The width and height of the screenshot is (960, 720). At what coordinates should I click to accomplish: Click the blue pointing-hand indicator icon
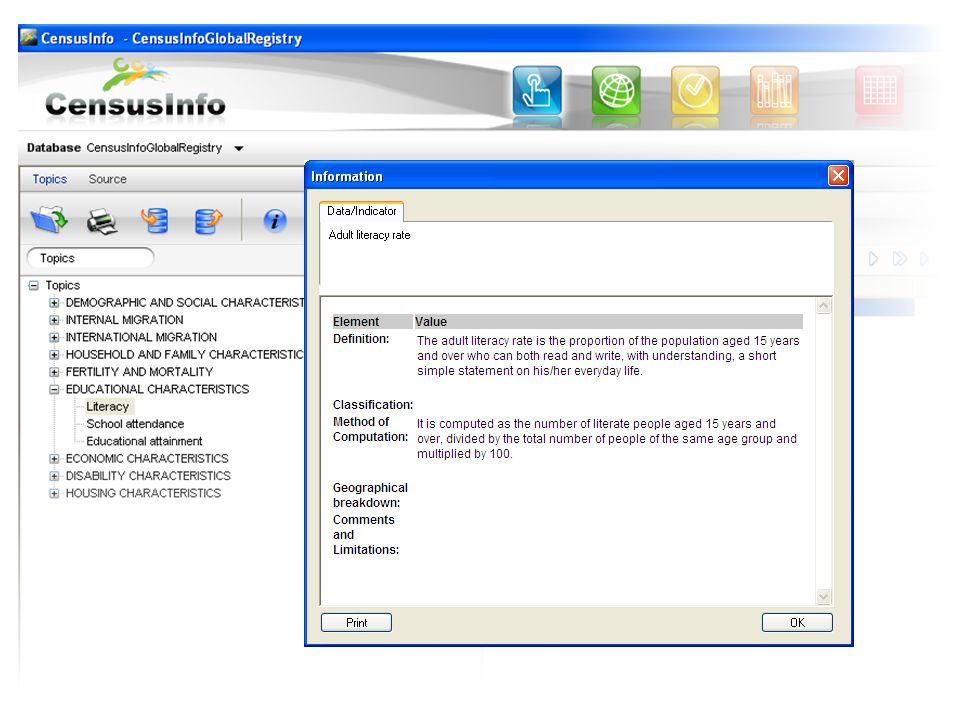coord(537,91)
